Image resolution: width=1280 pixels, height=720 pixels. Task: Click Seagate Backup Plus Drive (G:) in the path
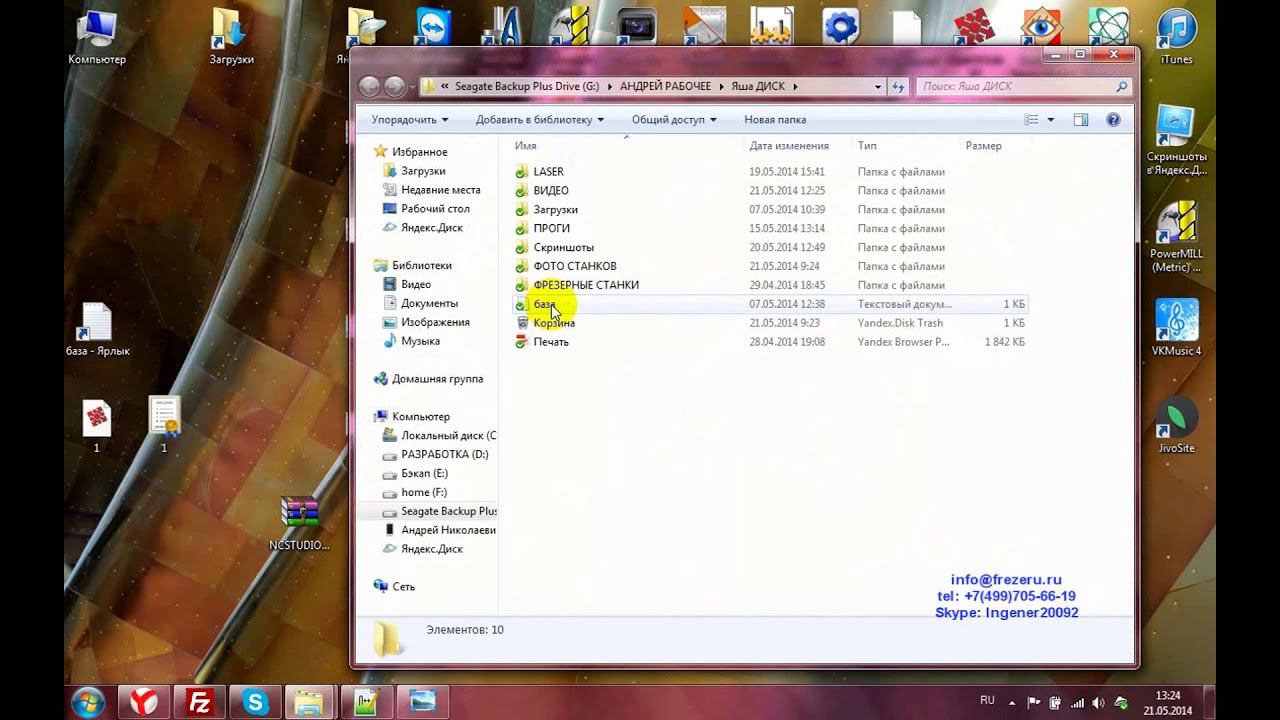(527, 87)
